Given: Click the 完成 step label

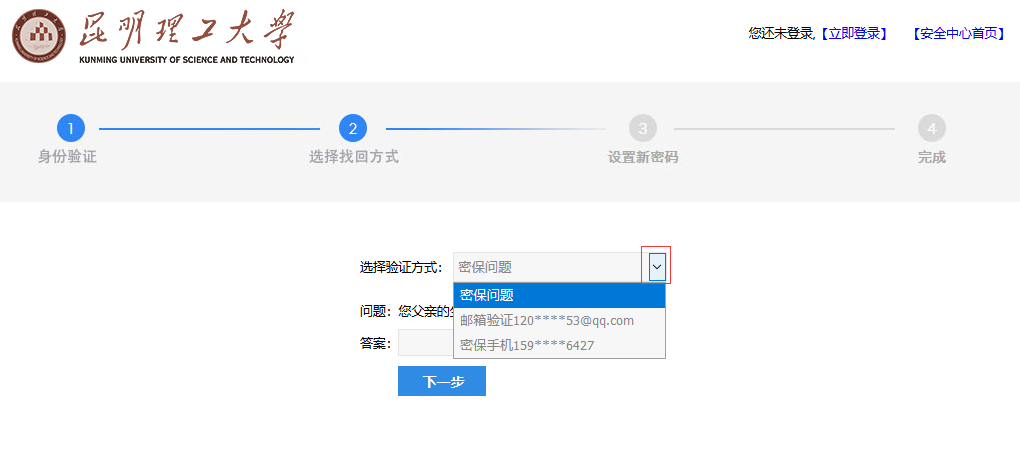Looking at the screenshot, I should point(932,157).
